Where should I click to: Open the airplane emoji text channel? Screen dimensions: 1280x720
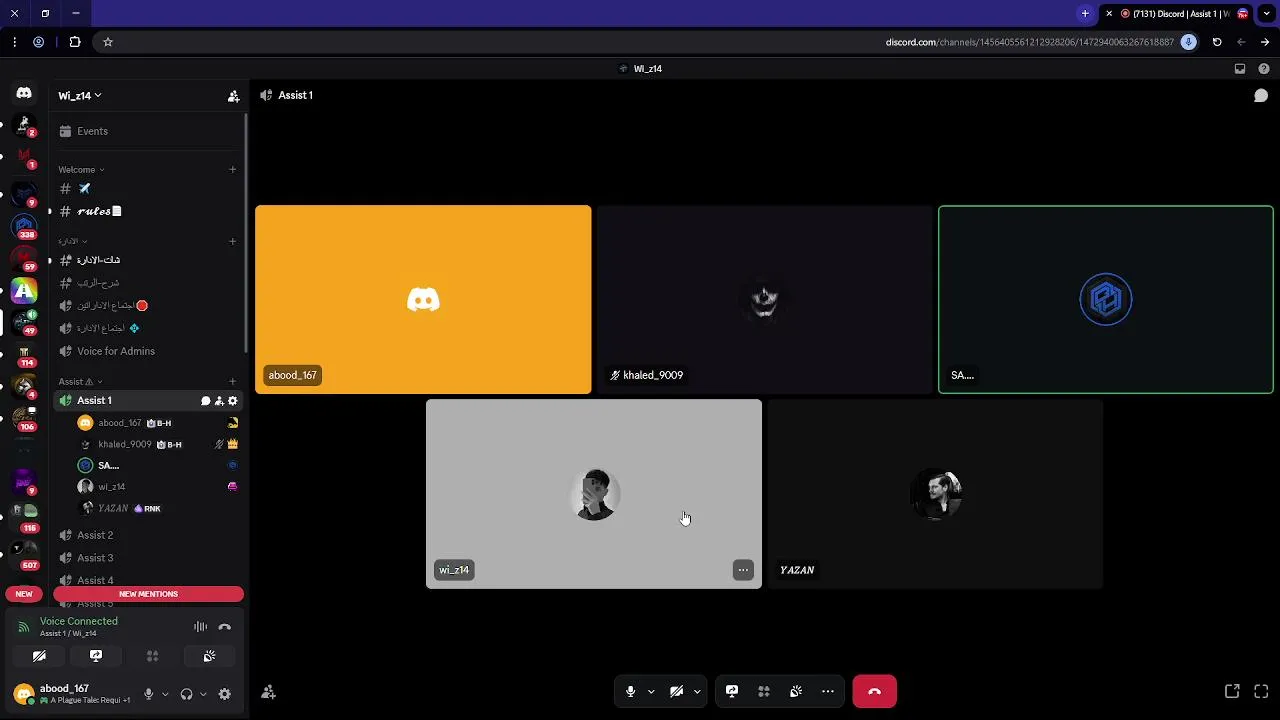click(146, 189)
